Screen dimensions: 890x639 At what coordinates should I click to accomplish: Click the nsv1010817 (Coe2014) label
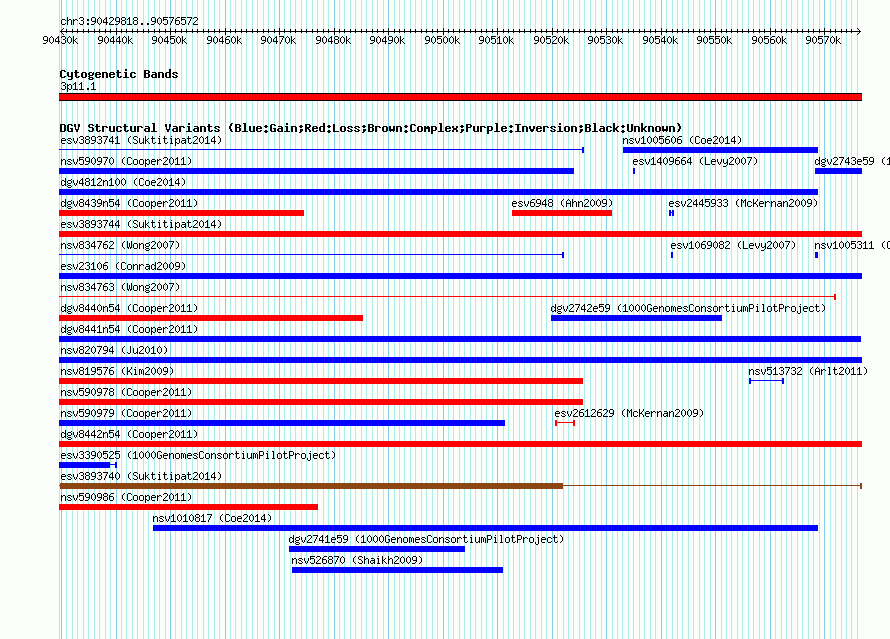point(212,518)
